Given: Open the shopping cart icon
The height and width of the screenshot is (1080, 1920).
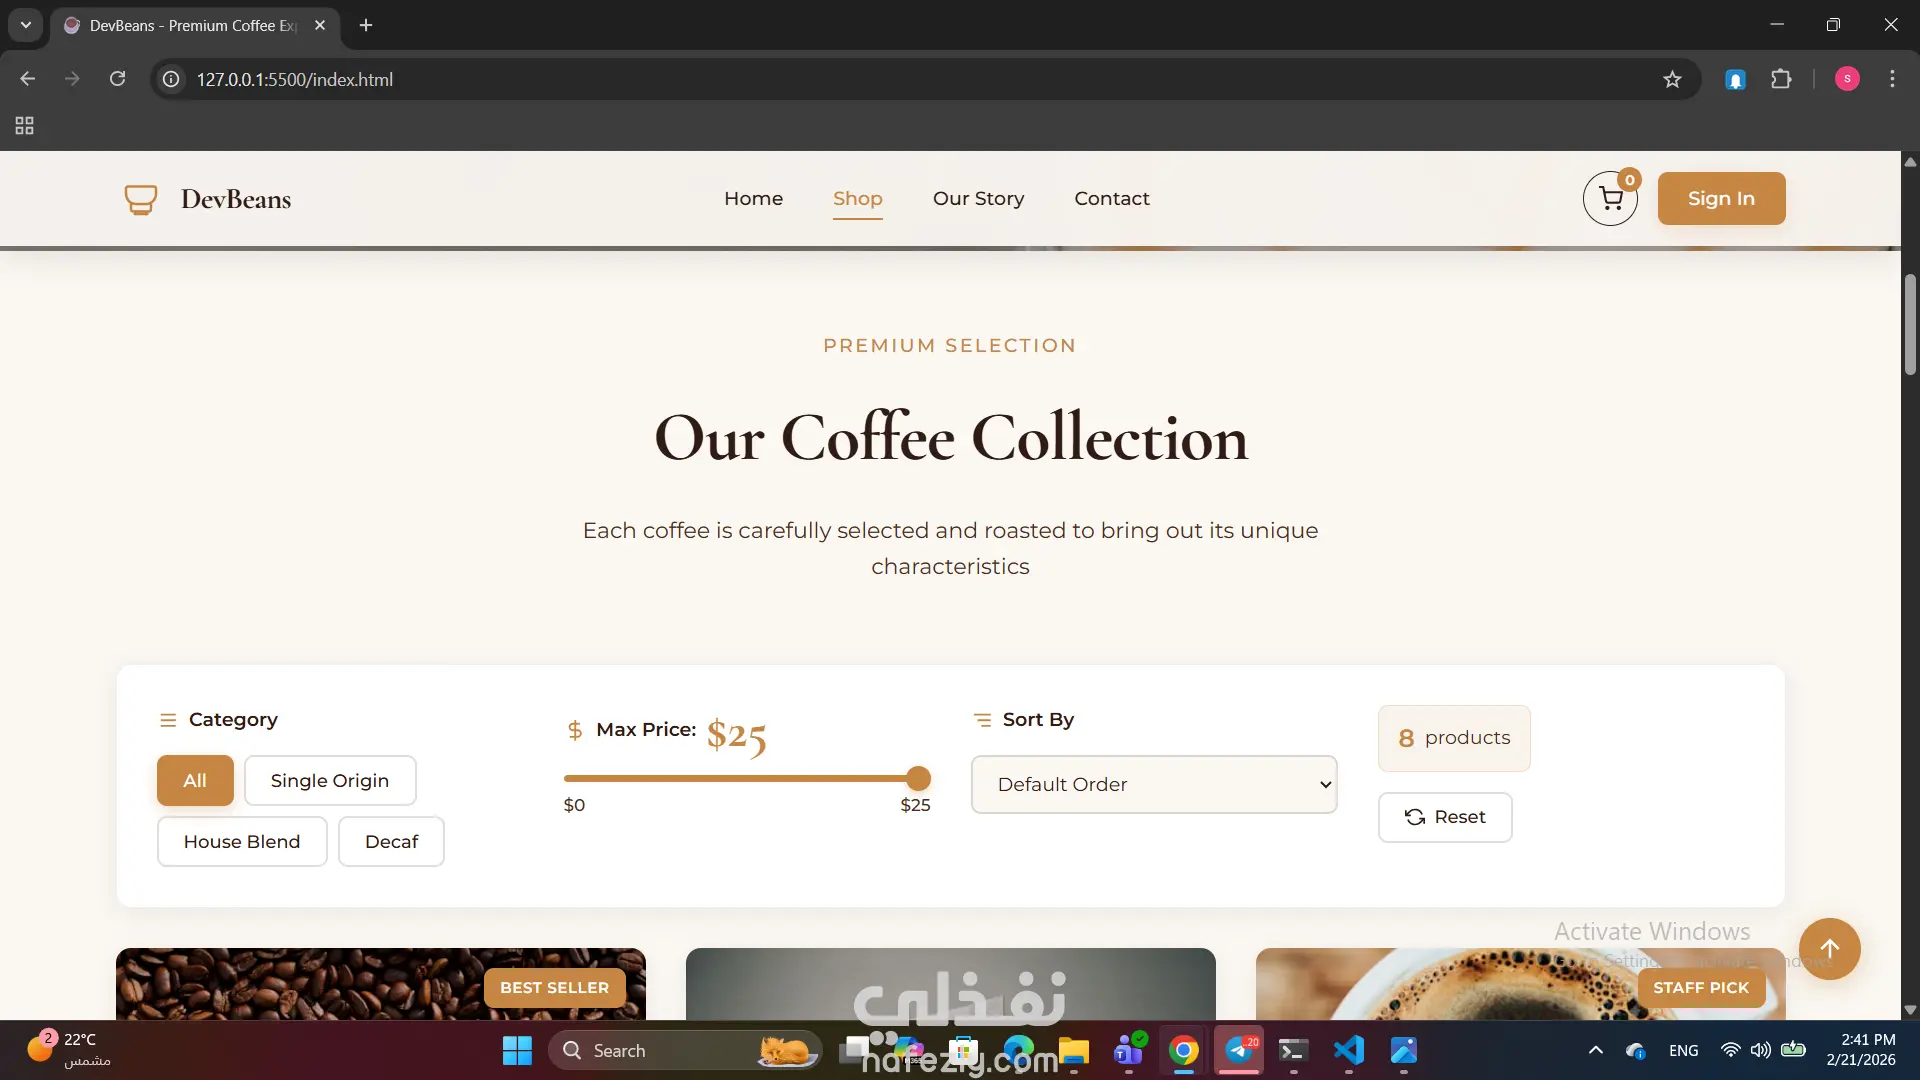Looking at the screenshot, I should click(x=1610, y=199).
